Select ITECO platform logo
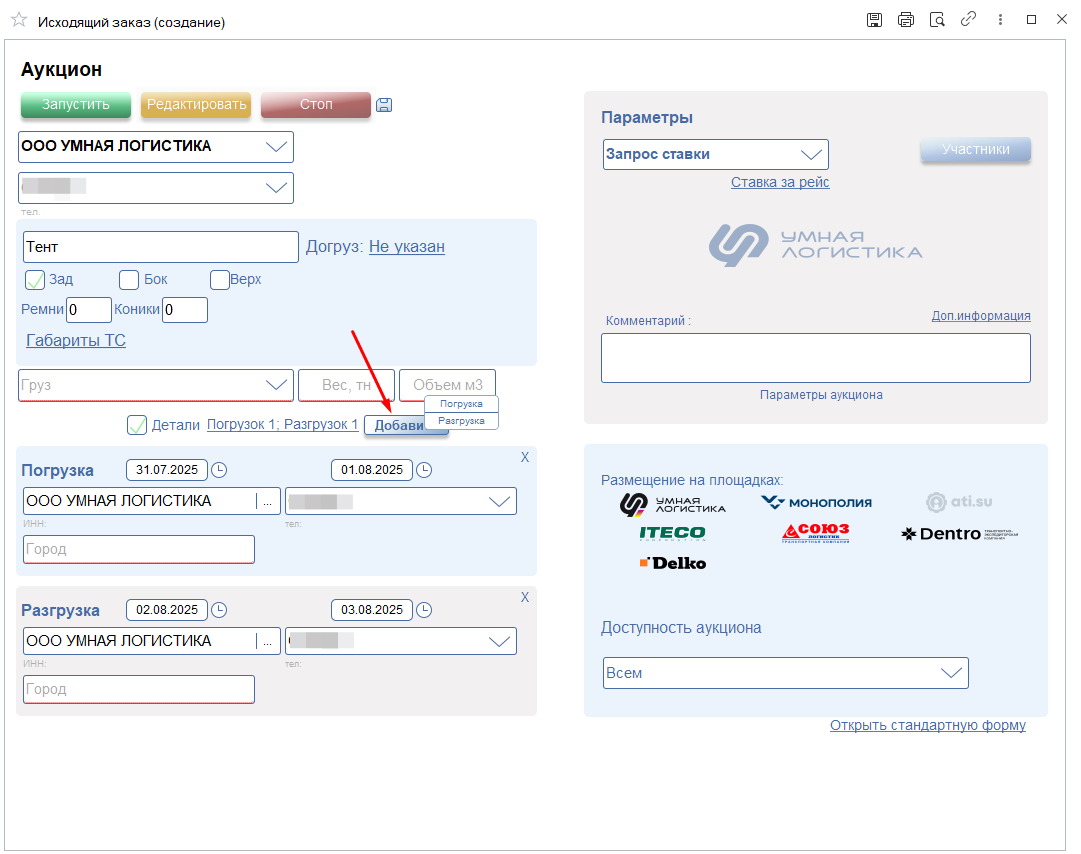Screen dimensions: 1081x854 click(x=672, y=533)
